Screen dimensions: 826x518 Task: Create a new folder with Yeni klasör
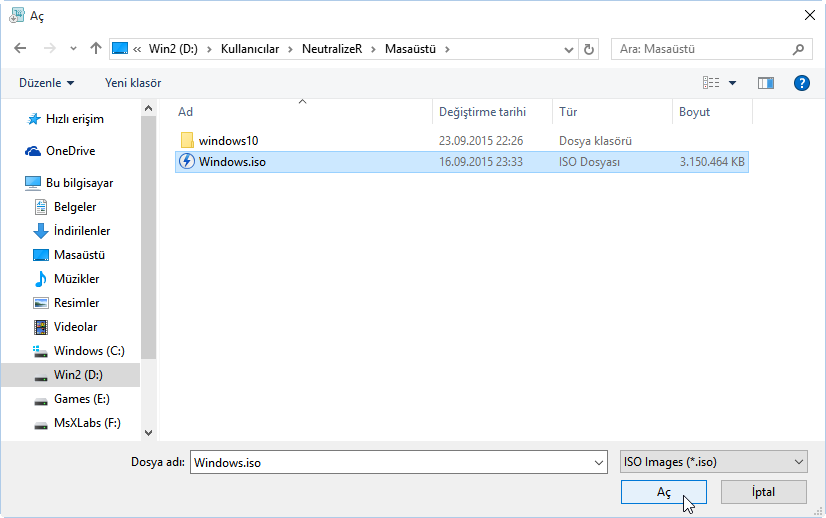click(x=133, y=83)
